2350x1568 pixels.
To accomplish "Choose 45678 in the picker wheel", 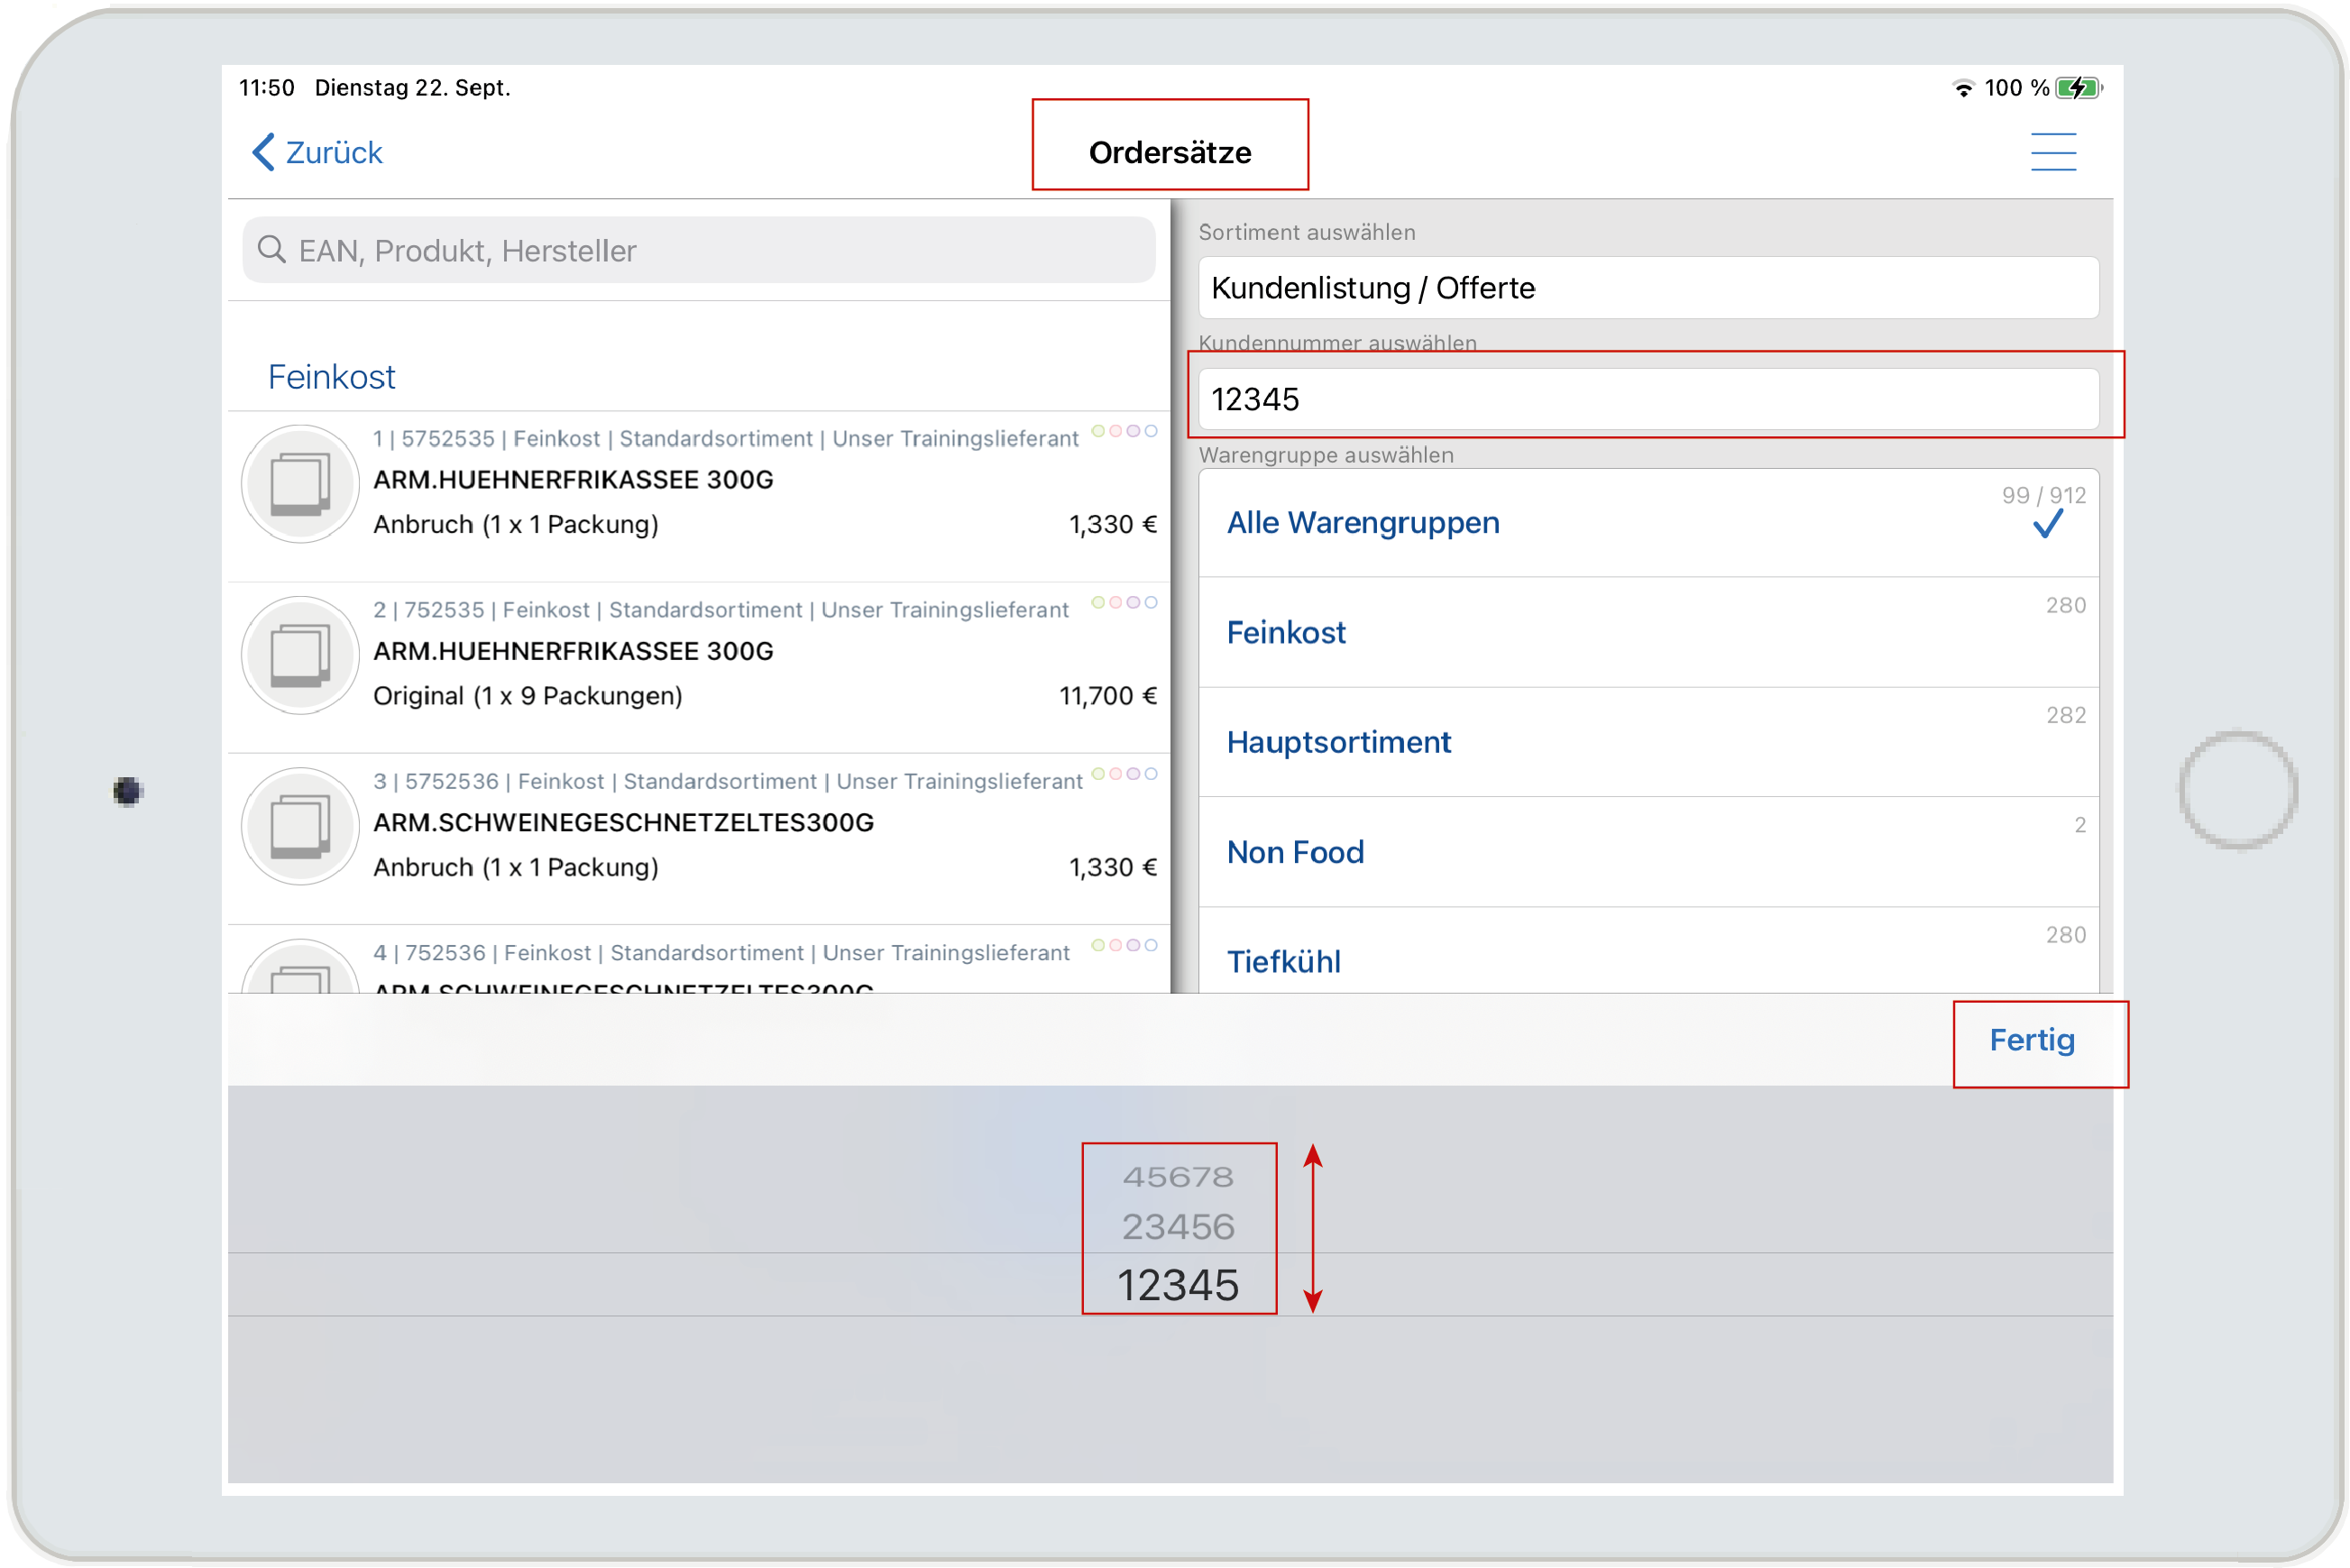I will click(1177, 1176).
